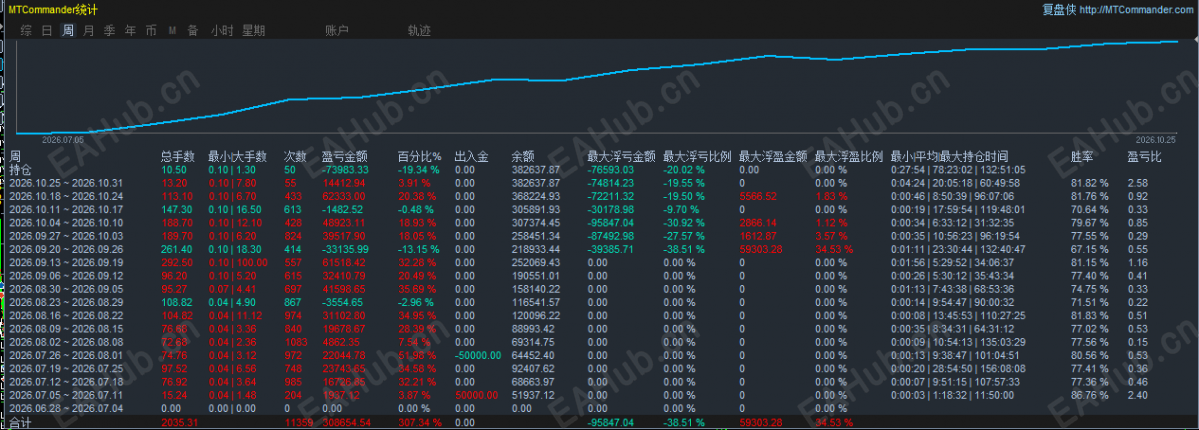This screenshot has width=1199, height=430.
Task: Click the win rate 86.76 %
Action: tap(1089, 394)
